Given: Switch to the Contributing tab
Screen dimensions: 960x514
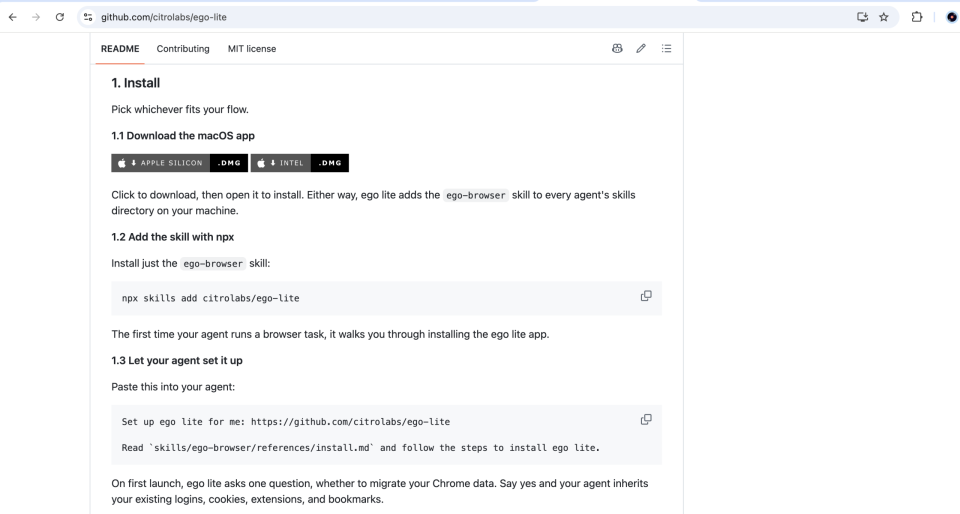Looking at the screenshot, I should [183, 49].
